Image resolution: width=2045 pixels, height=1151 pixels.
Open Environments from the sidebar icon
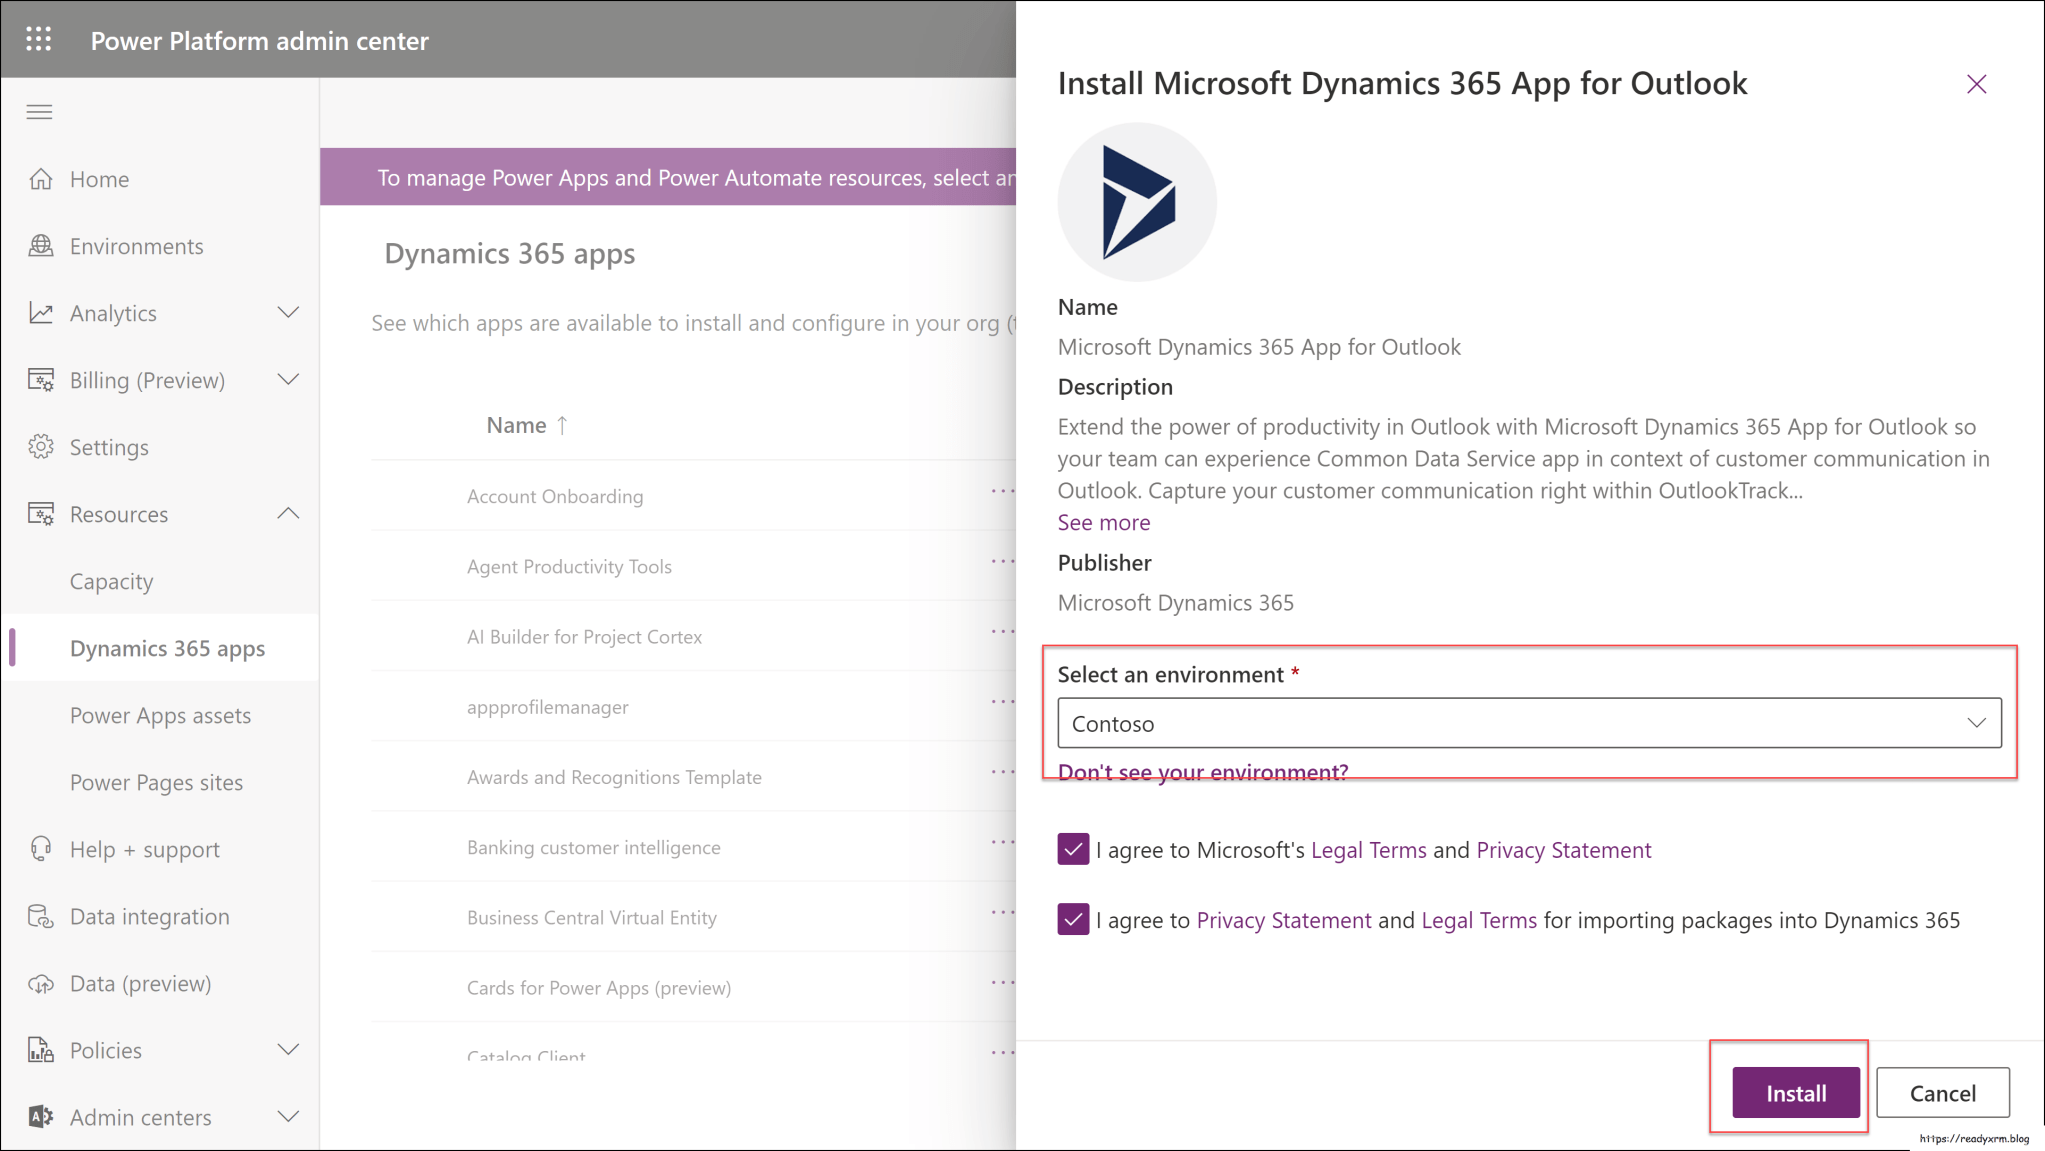(x=41, y=245)
